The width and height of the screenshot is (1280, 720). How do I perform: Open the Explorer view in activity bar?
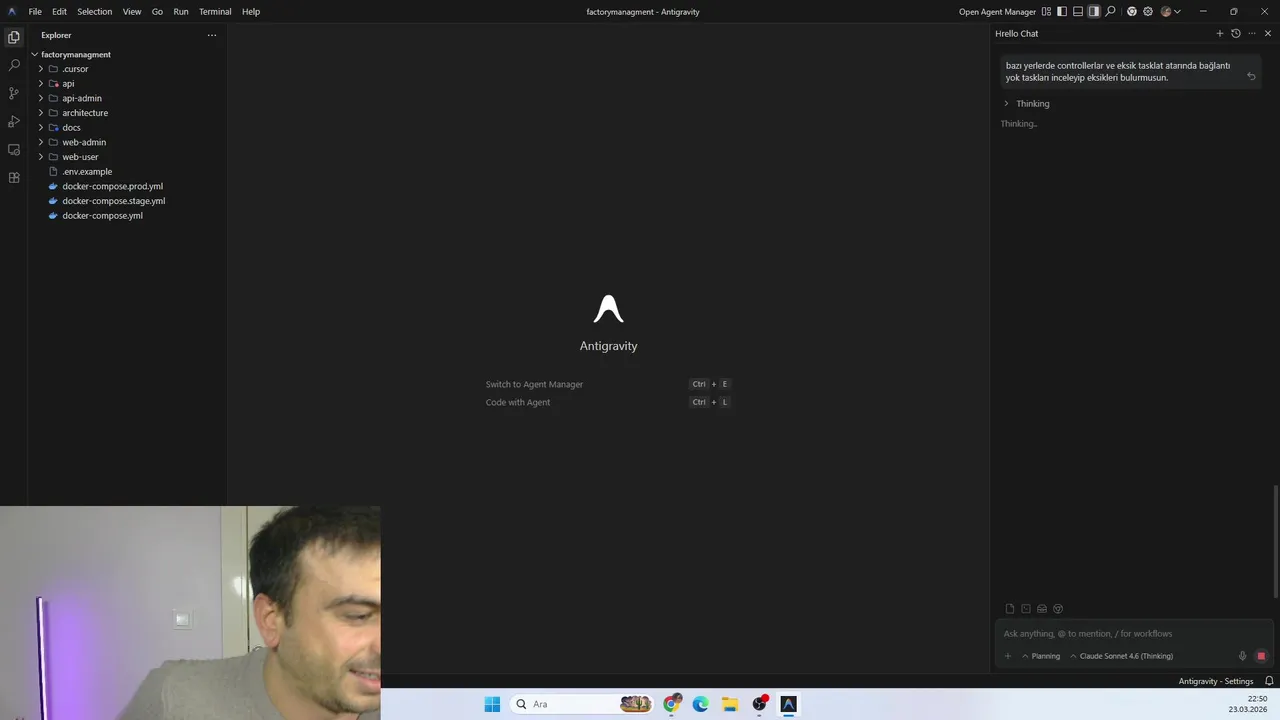coord(14,37)
